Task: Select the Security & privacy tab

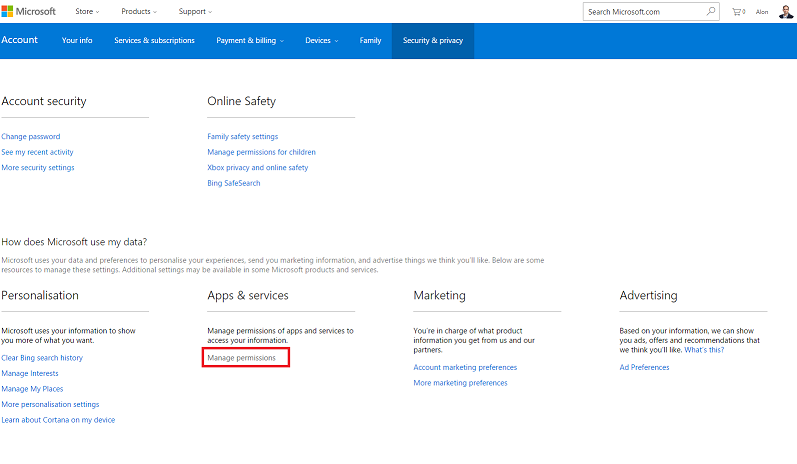Action: [x=433, y=41]
